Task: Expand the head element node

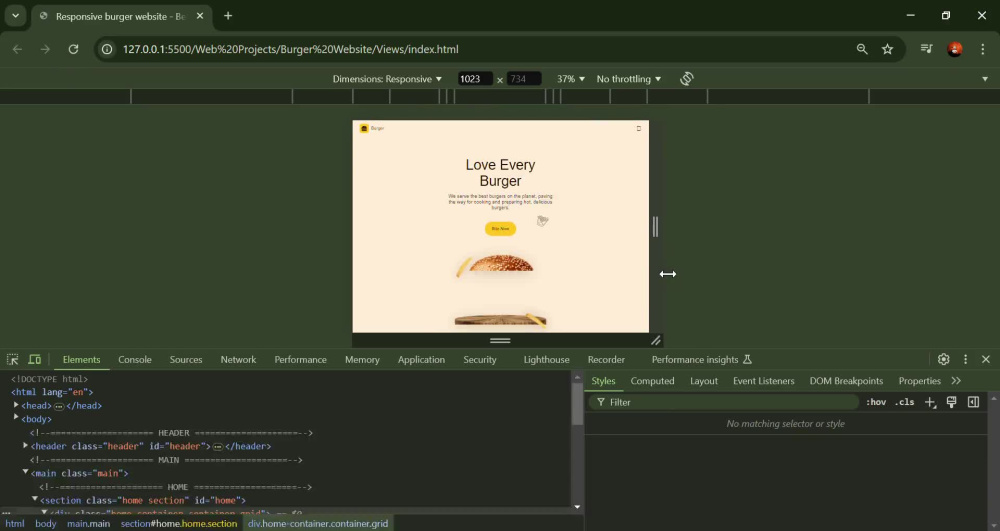Action: pyautogui.click(x=16, y=405)
